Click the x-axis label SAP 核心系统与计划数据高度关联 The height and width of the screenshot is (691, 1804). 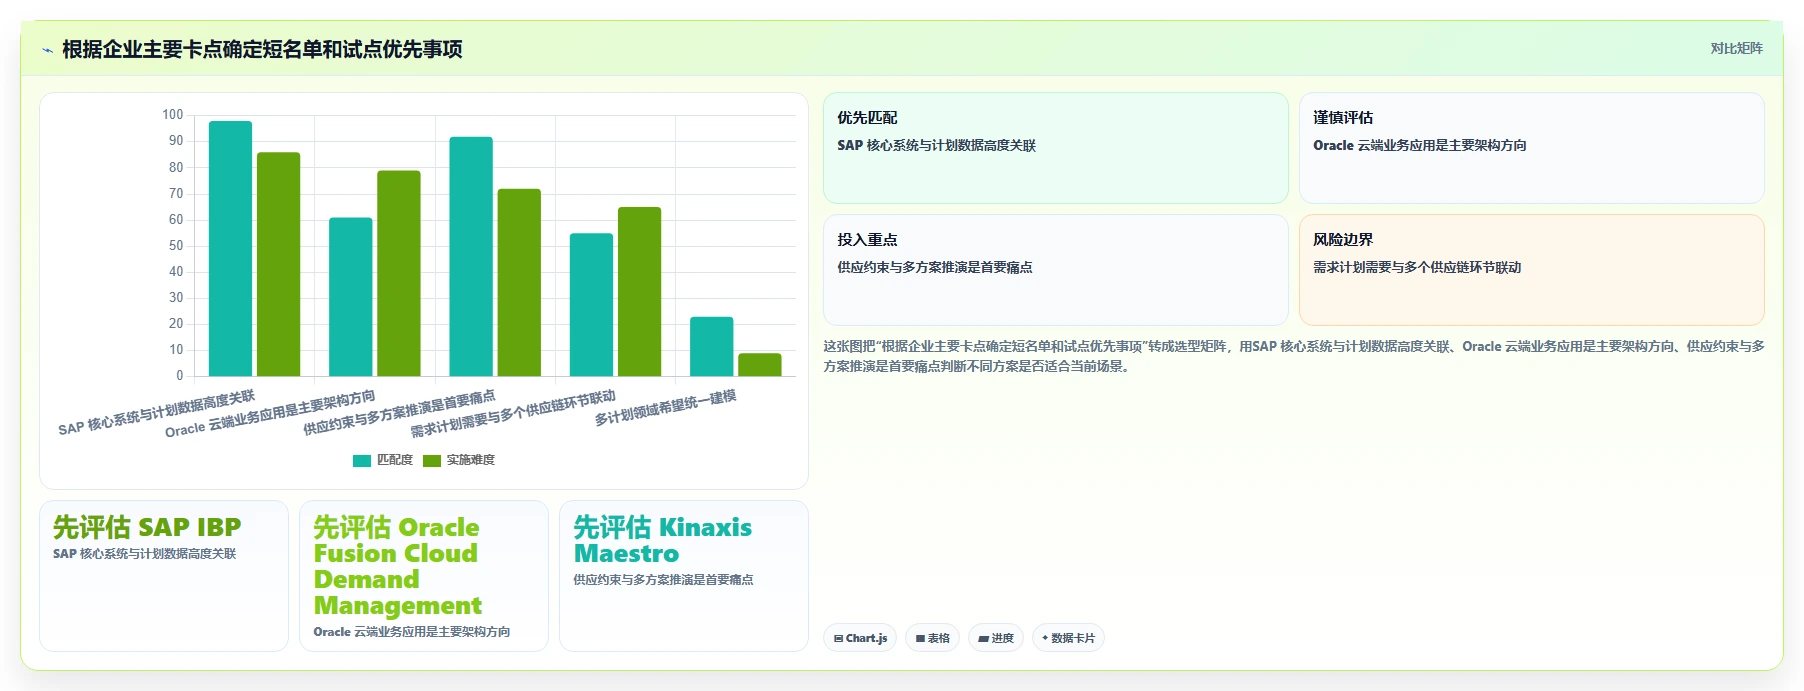(x=157, y=412)
